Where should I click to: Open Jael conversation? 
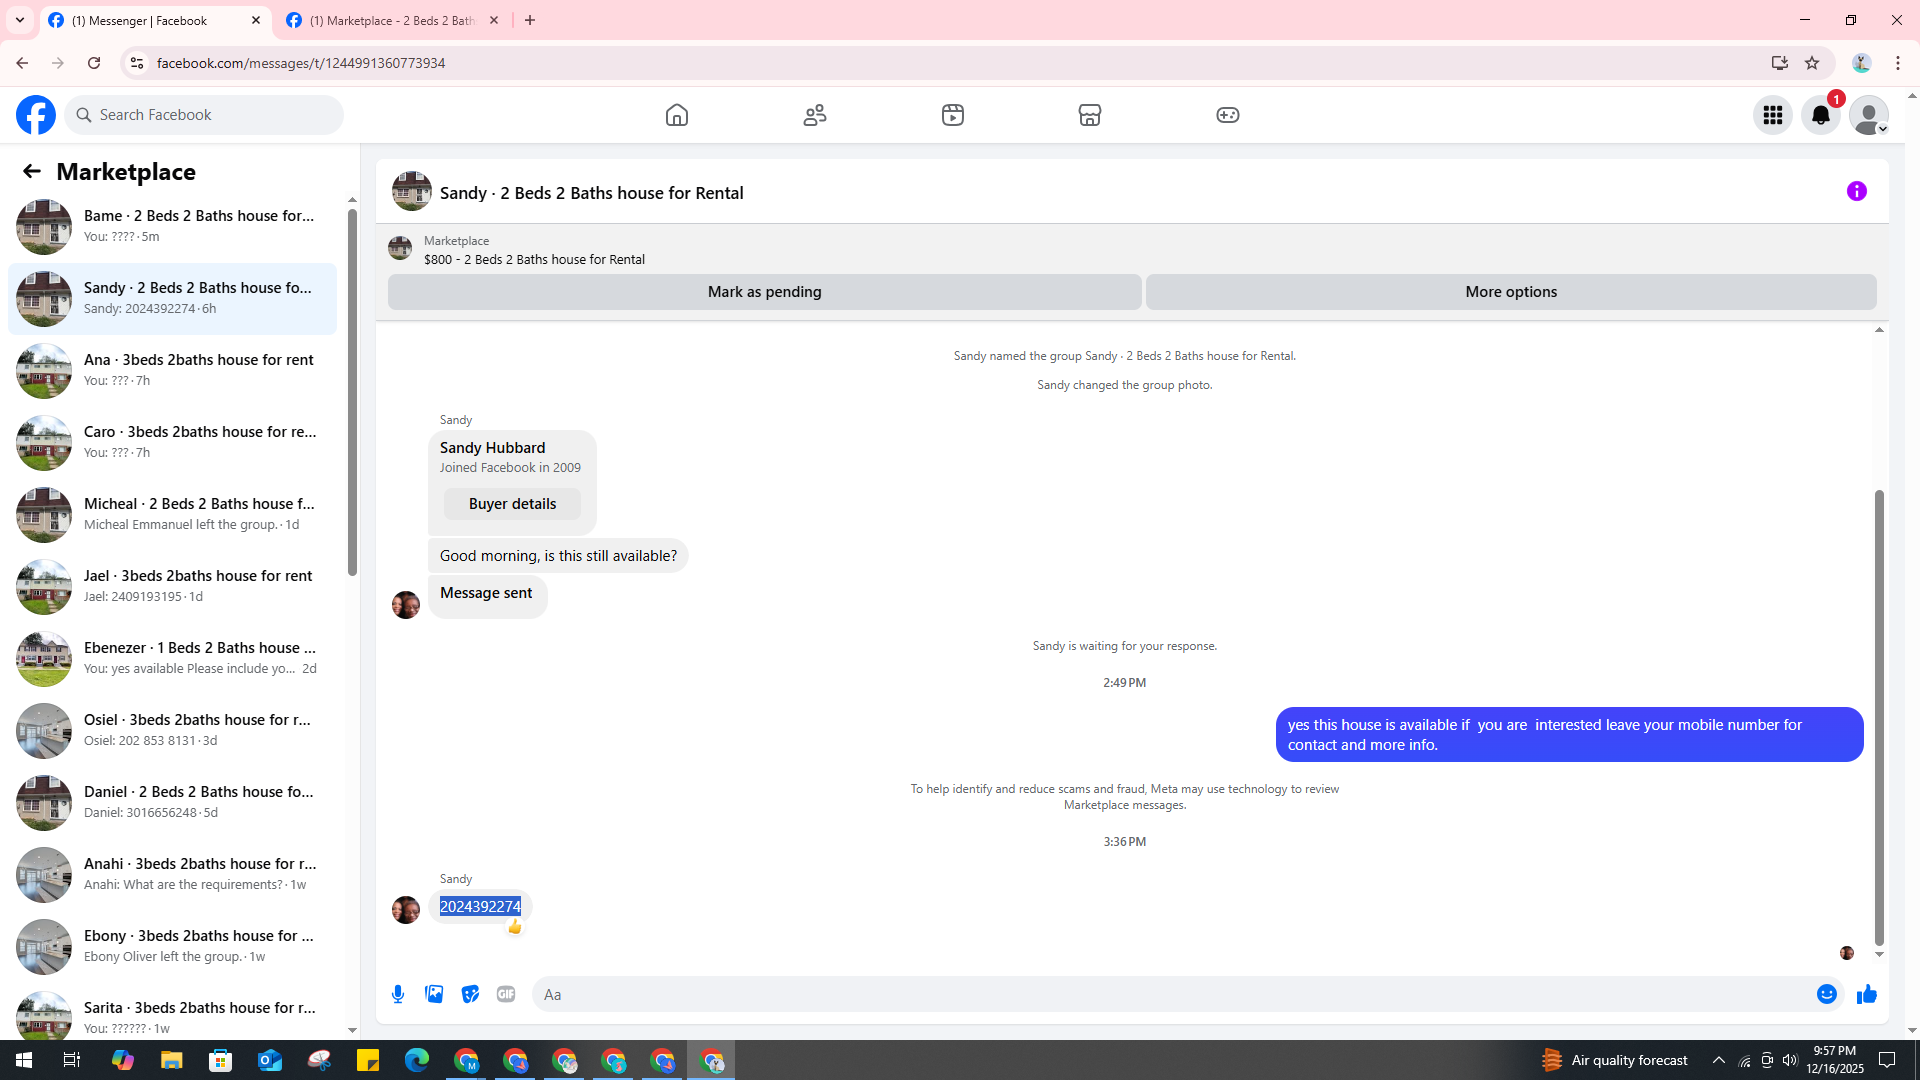(173, 587)
